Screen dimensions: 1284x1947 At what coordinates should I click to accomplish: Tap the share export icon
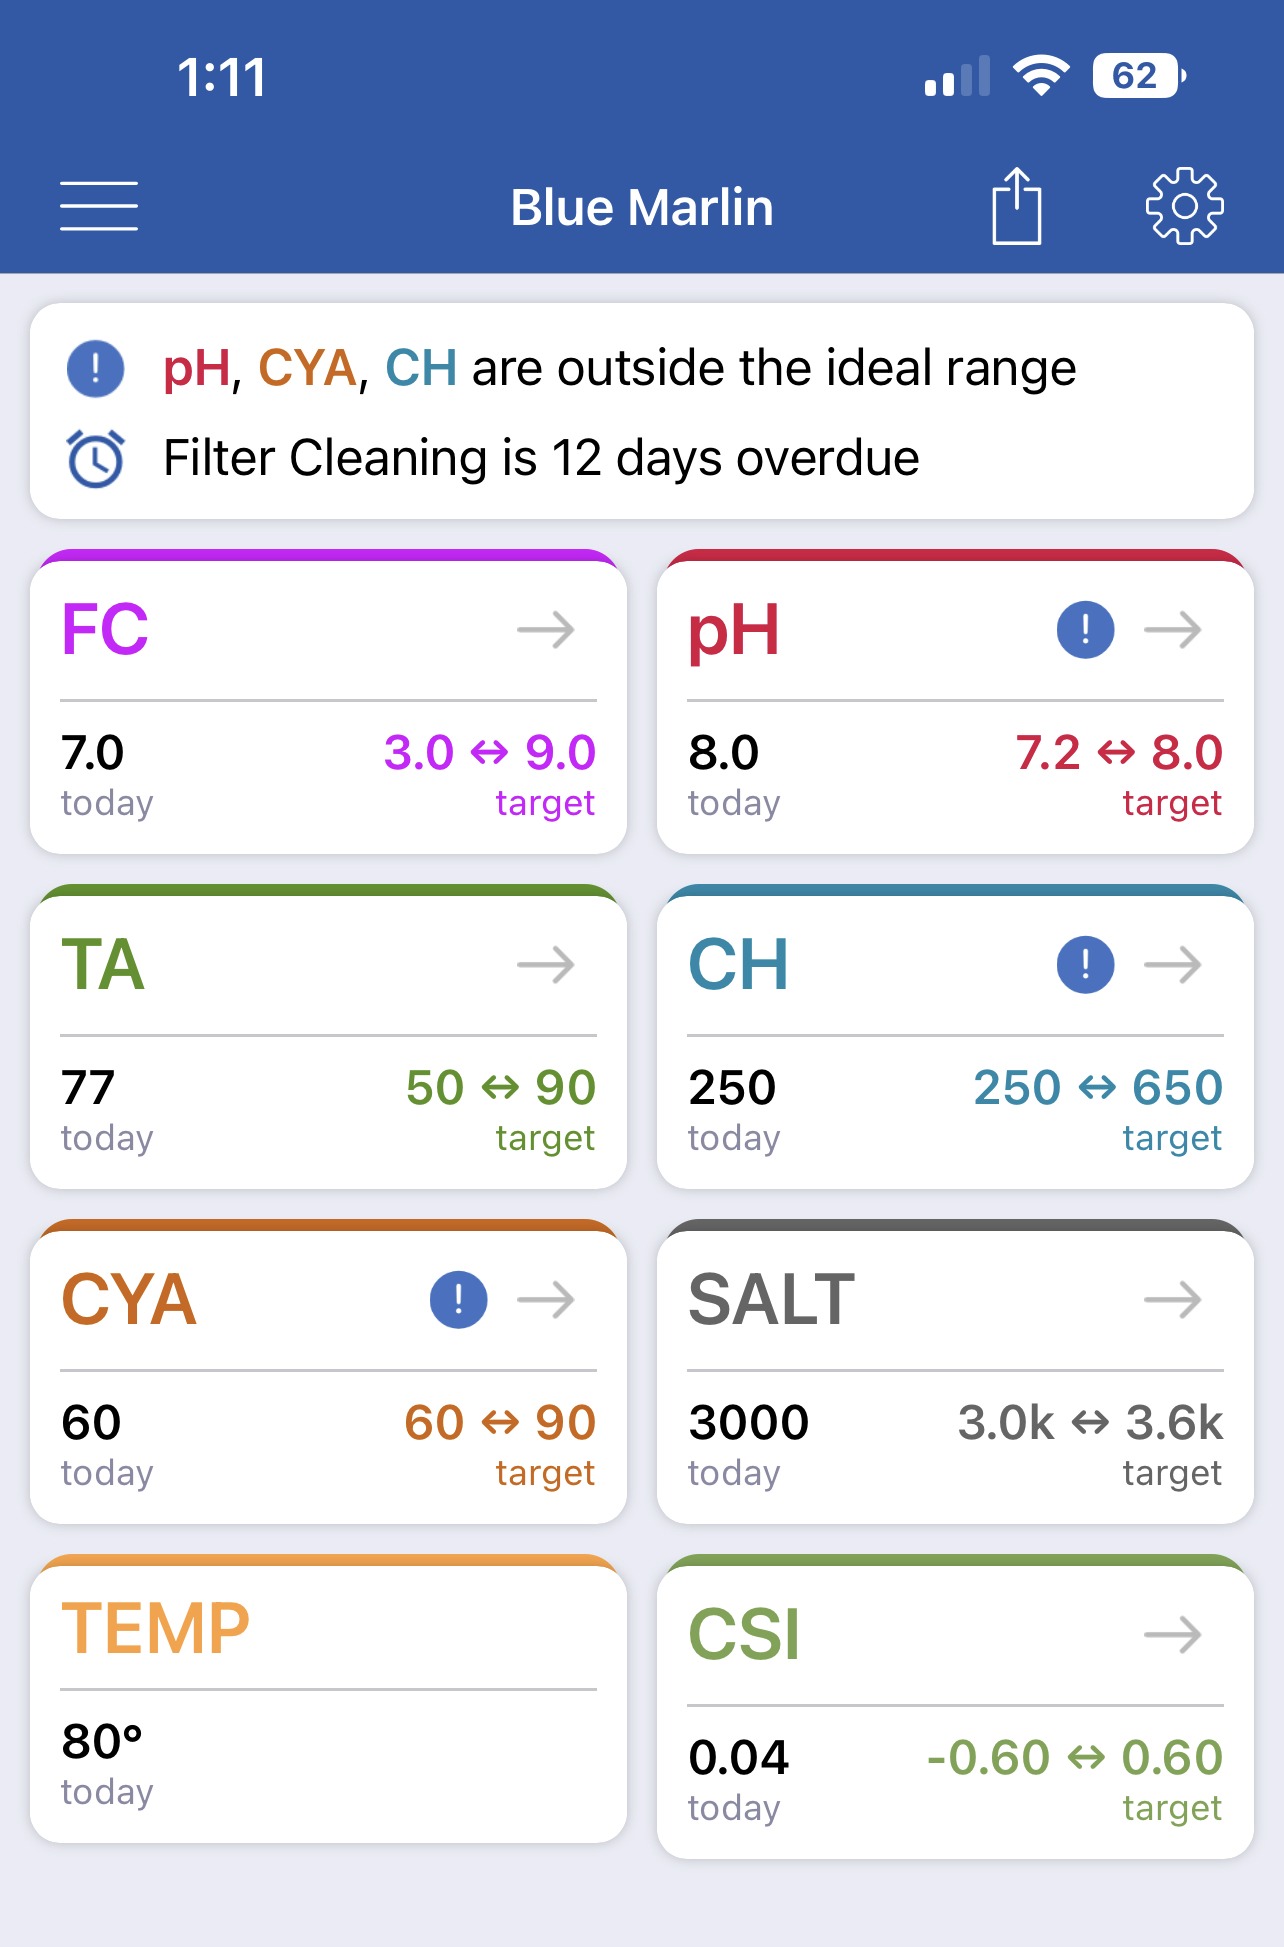pyautogui.click(x=1017, y=206)
